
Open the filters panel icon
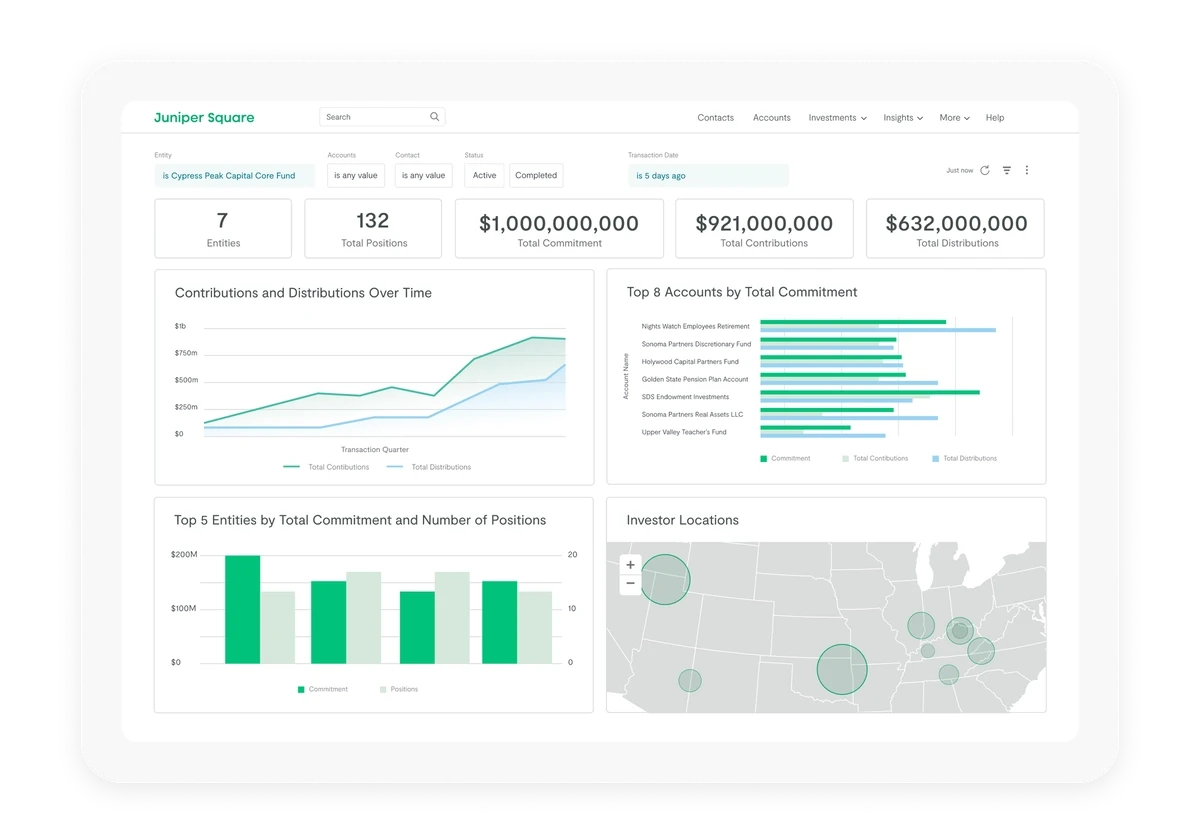pyautogui.click(x=1007, y=170)
